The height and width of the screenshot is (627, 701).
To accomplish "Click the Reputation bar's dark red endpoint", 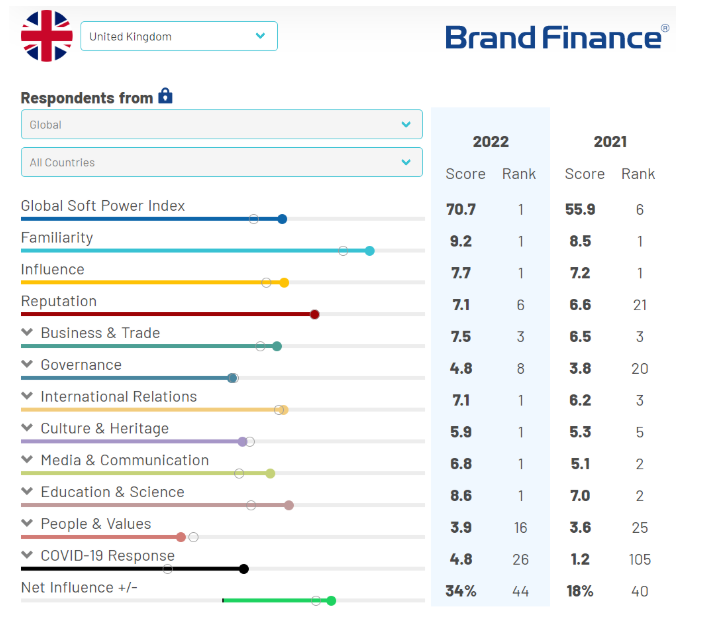I will click(x=315, y=314).
